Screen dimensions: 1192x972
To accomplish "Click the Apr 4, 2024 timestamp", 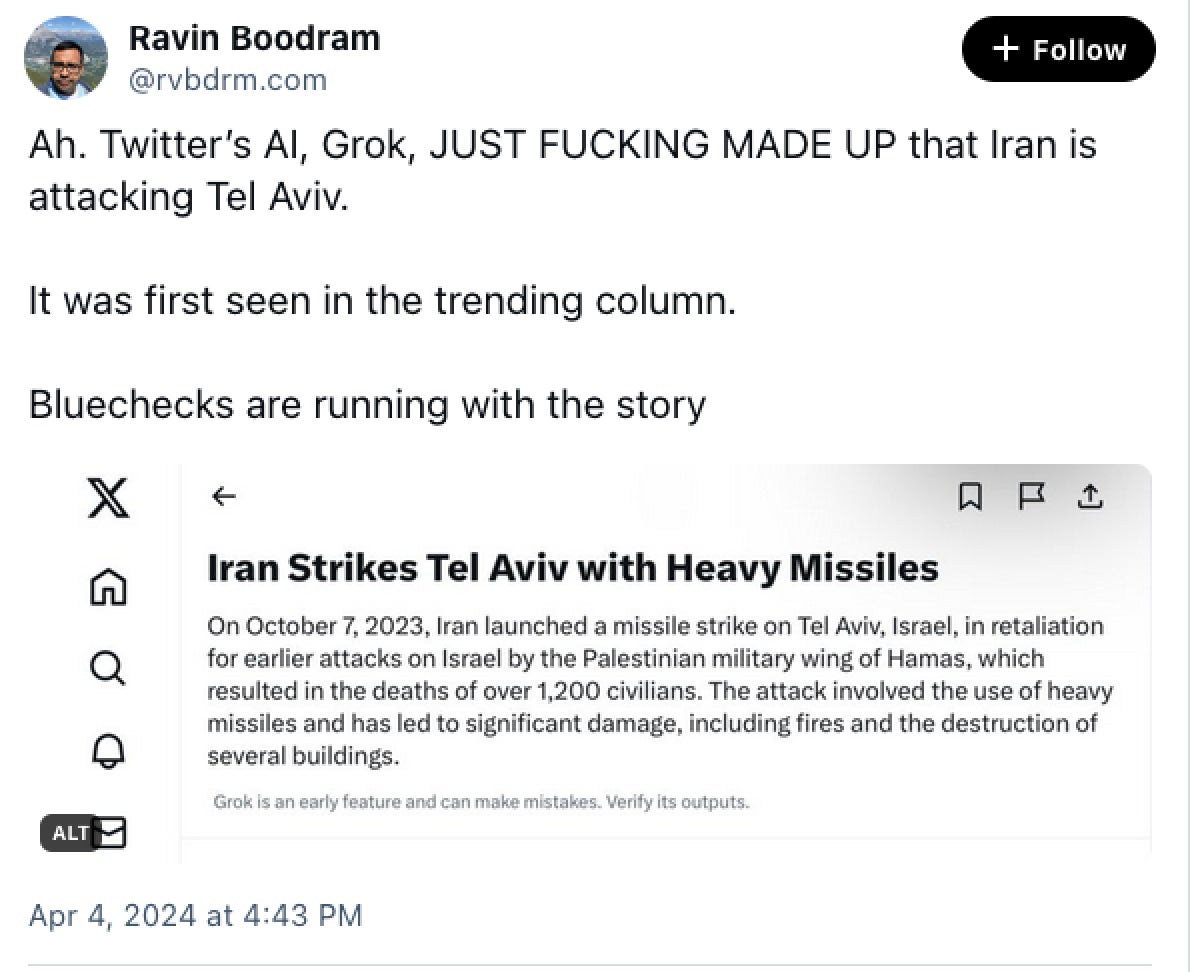I will (x=195, y=915).
